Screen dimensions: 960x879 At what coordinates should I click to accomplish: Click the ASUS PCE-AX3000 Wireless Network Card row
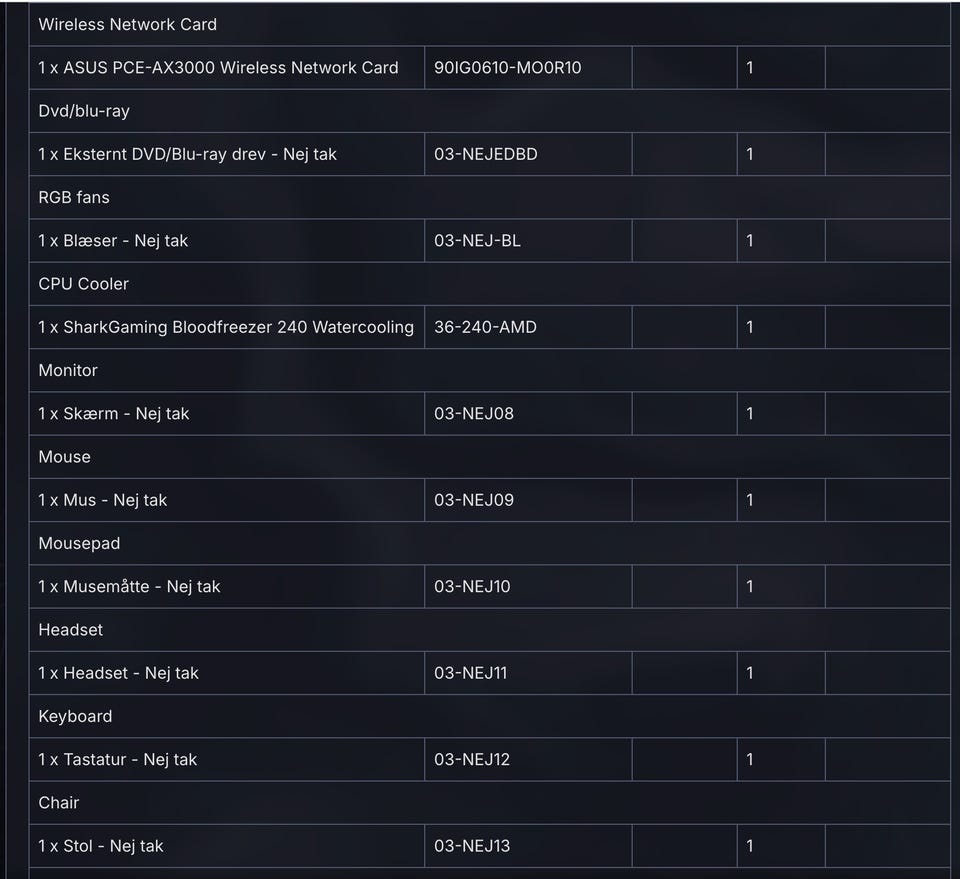click(x=218, y=68)
